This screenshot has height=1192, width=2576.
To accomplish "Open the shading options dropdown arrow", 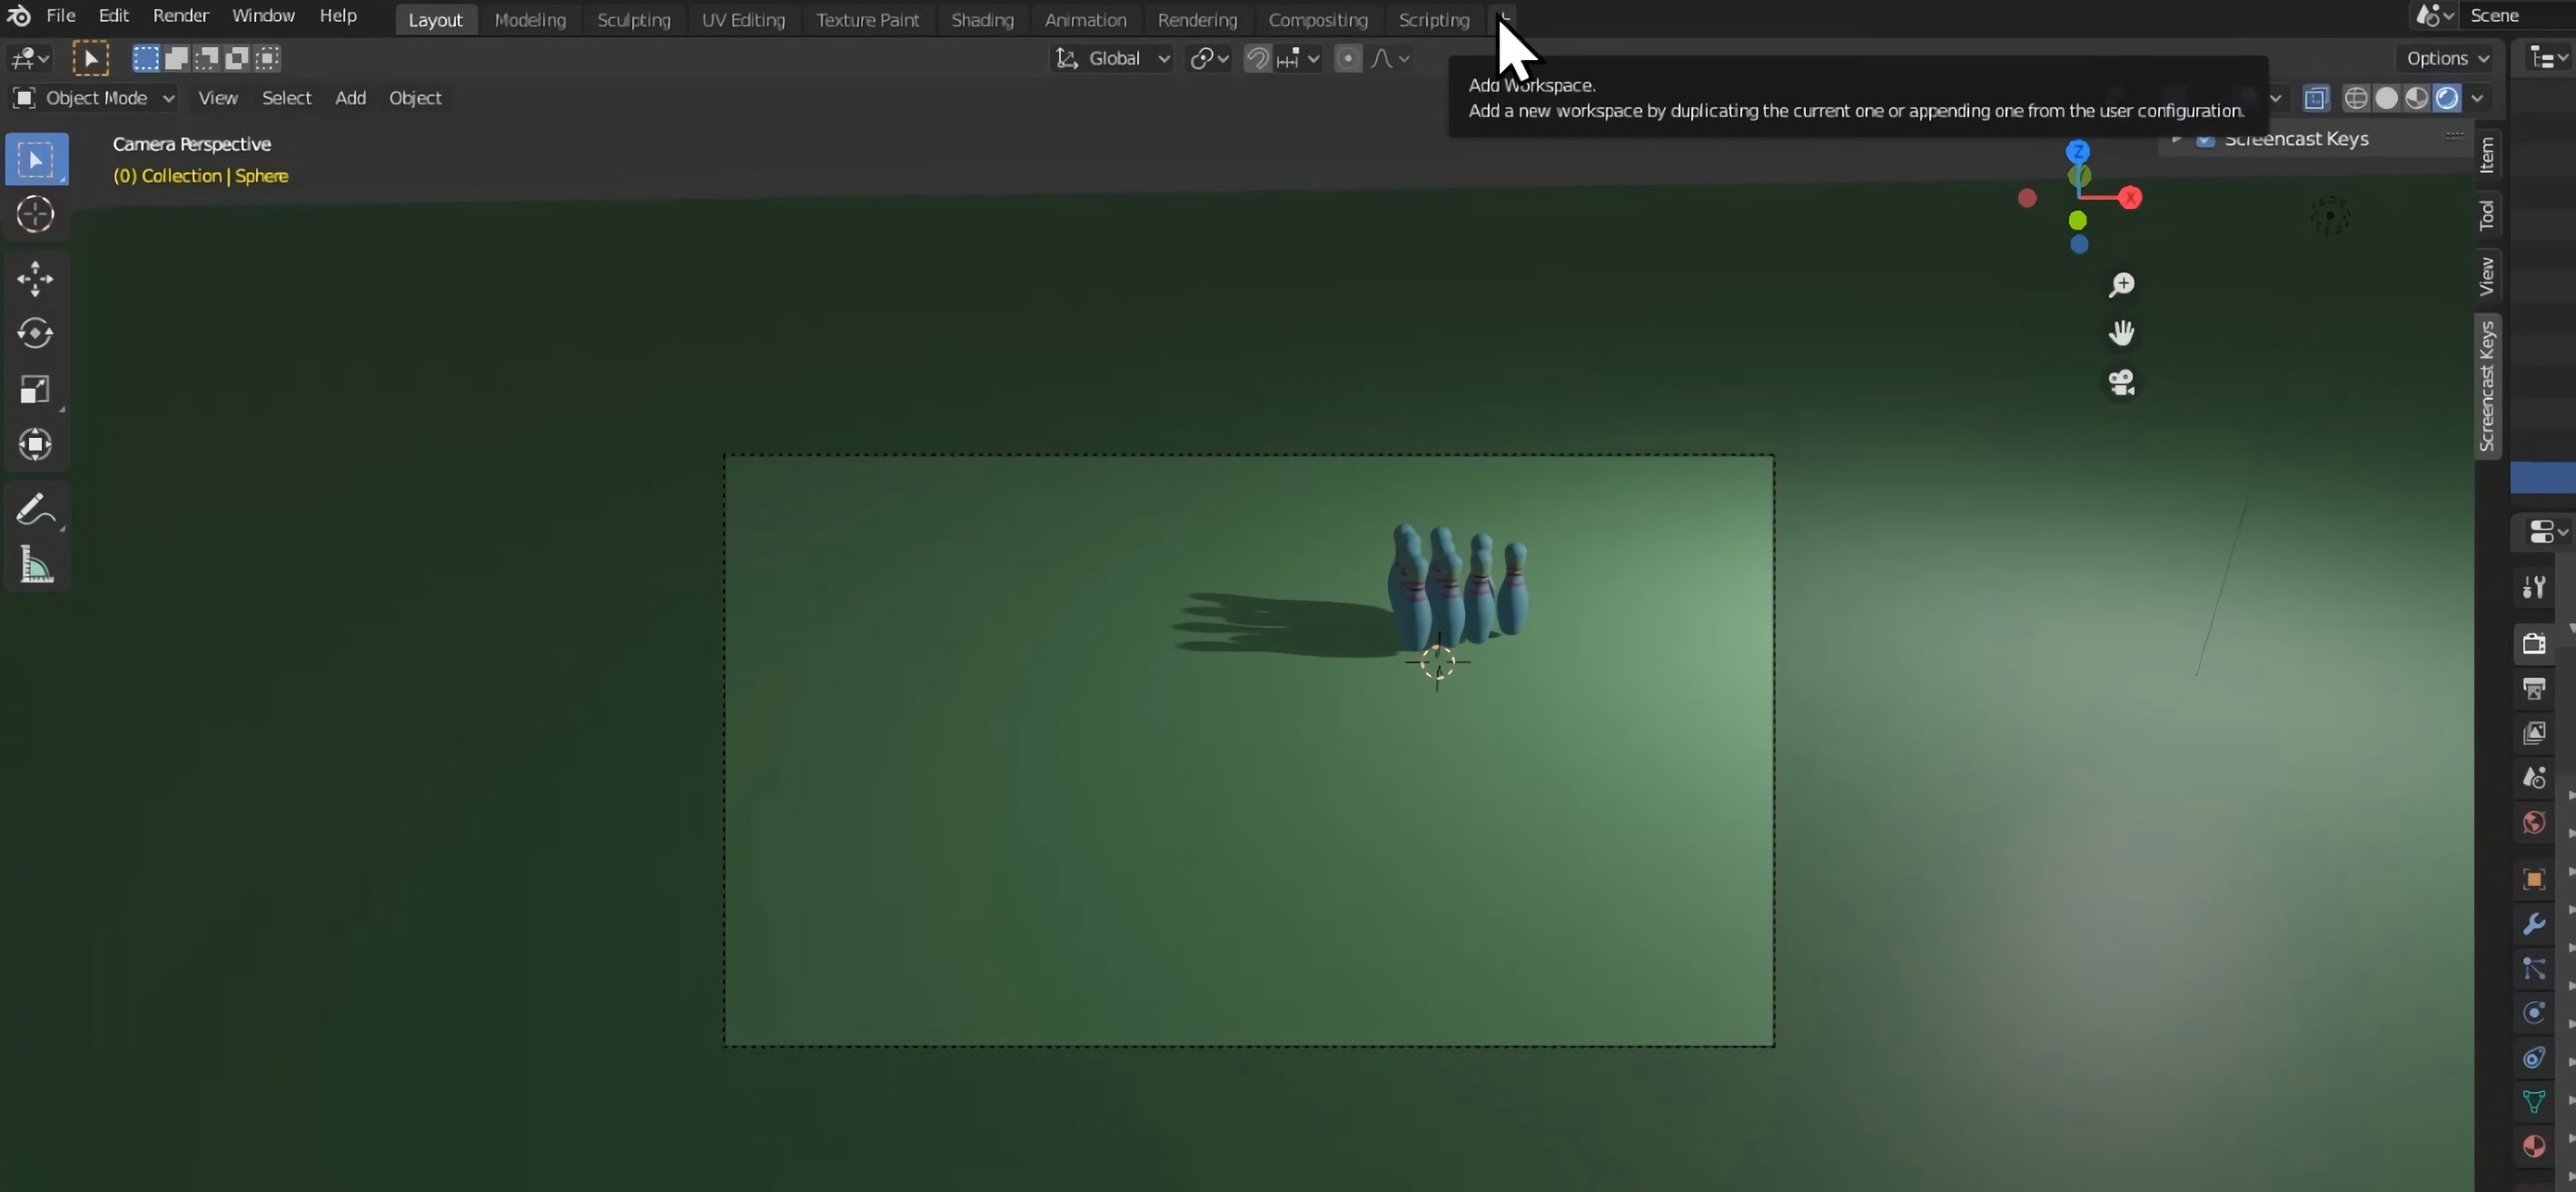I will click(2478, 98).
